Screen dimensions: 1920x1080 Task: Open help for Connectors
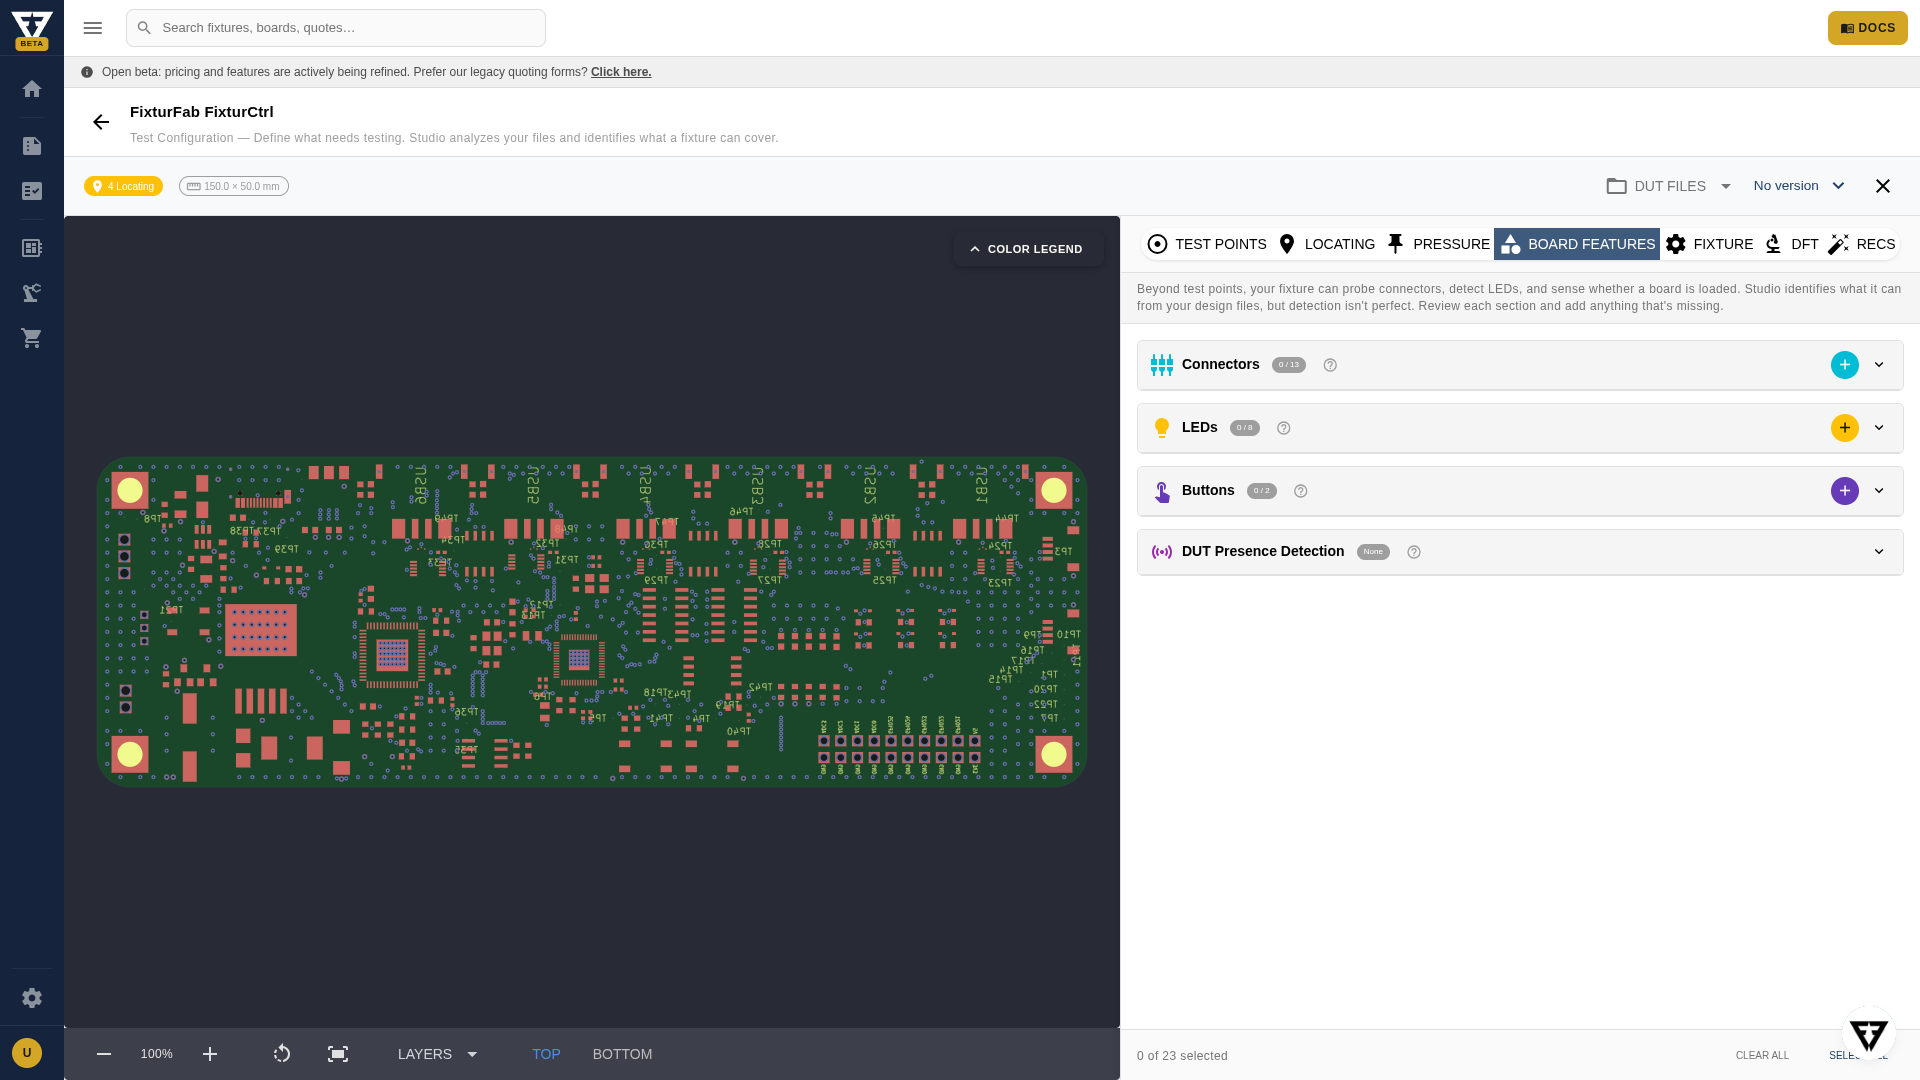point(1330,365)
